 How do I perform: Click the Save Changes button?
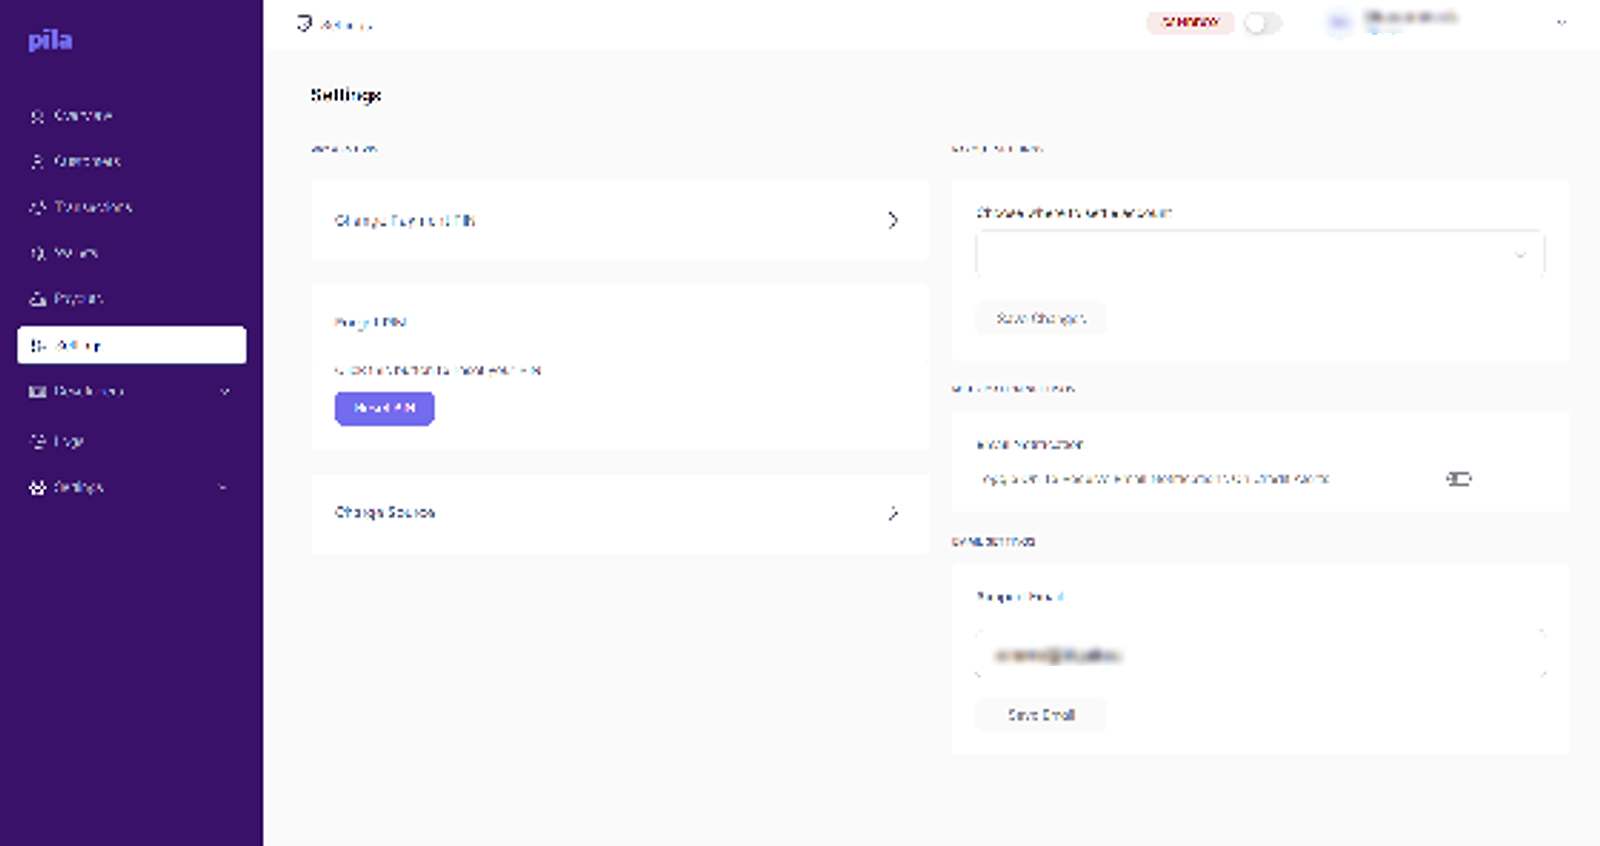pos(1041,318)
